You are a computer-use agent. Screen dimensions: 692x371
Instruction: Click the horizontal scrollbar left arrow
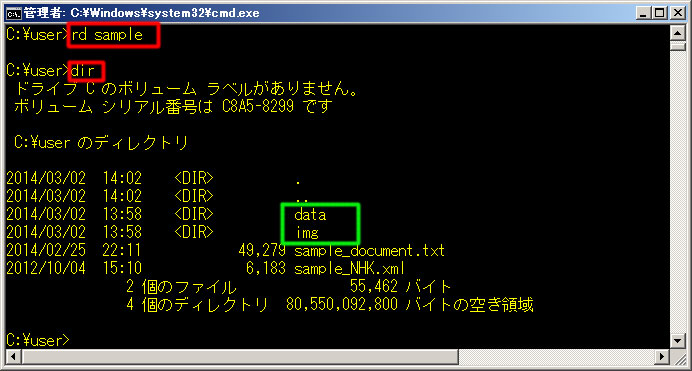click(x=13, y=356)
